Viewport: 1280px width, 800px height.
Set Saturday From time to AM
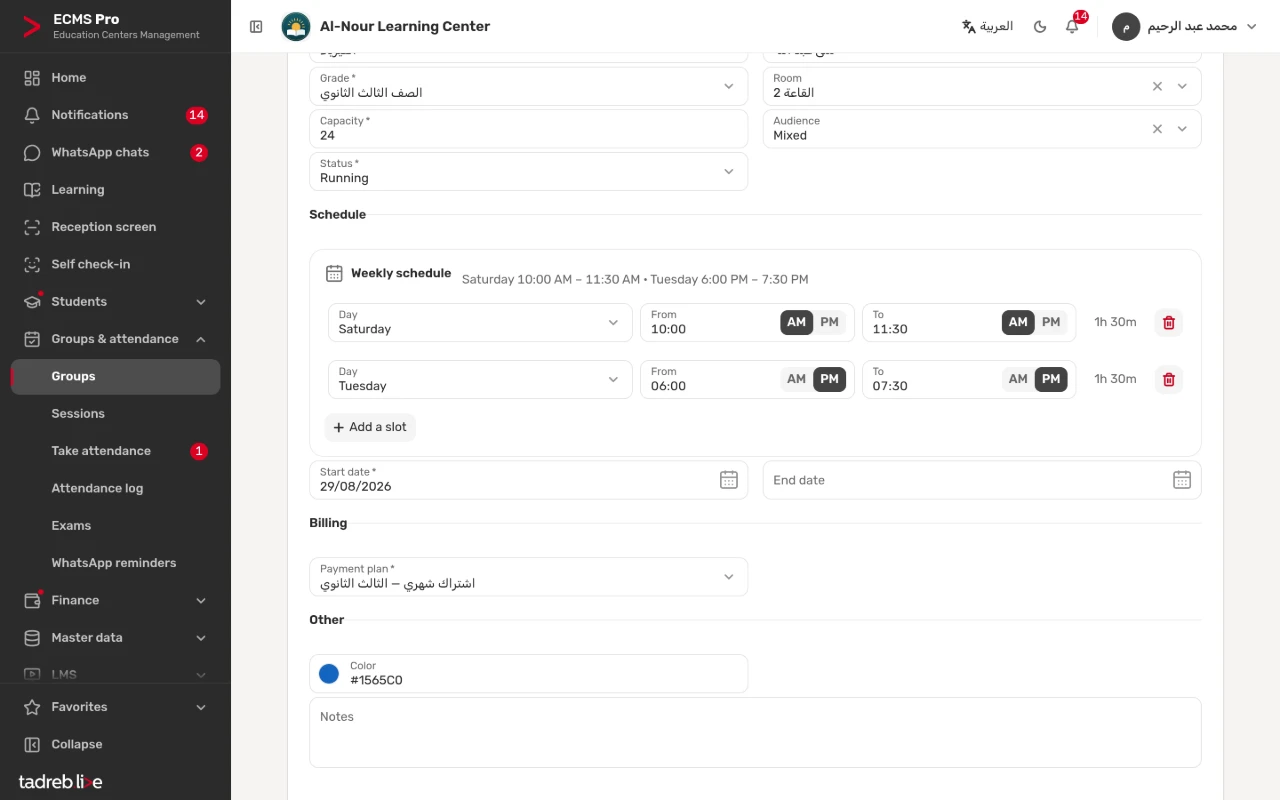[796, 322]
